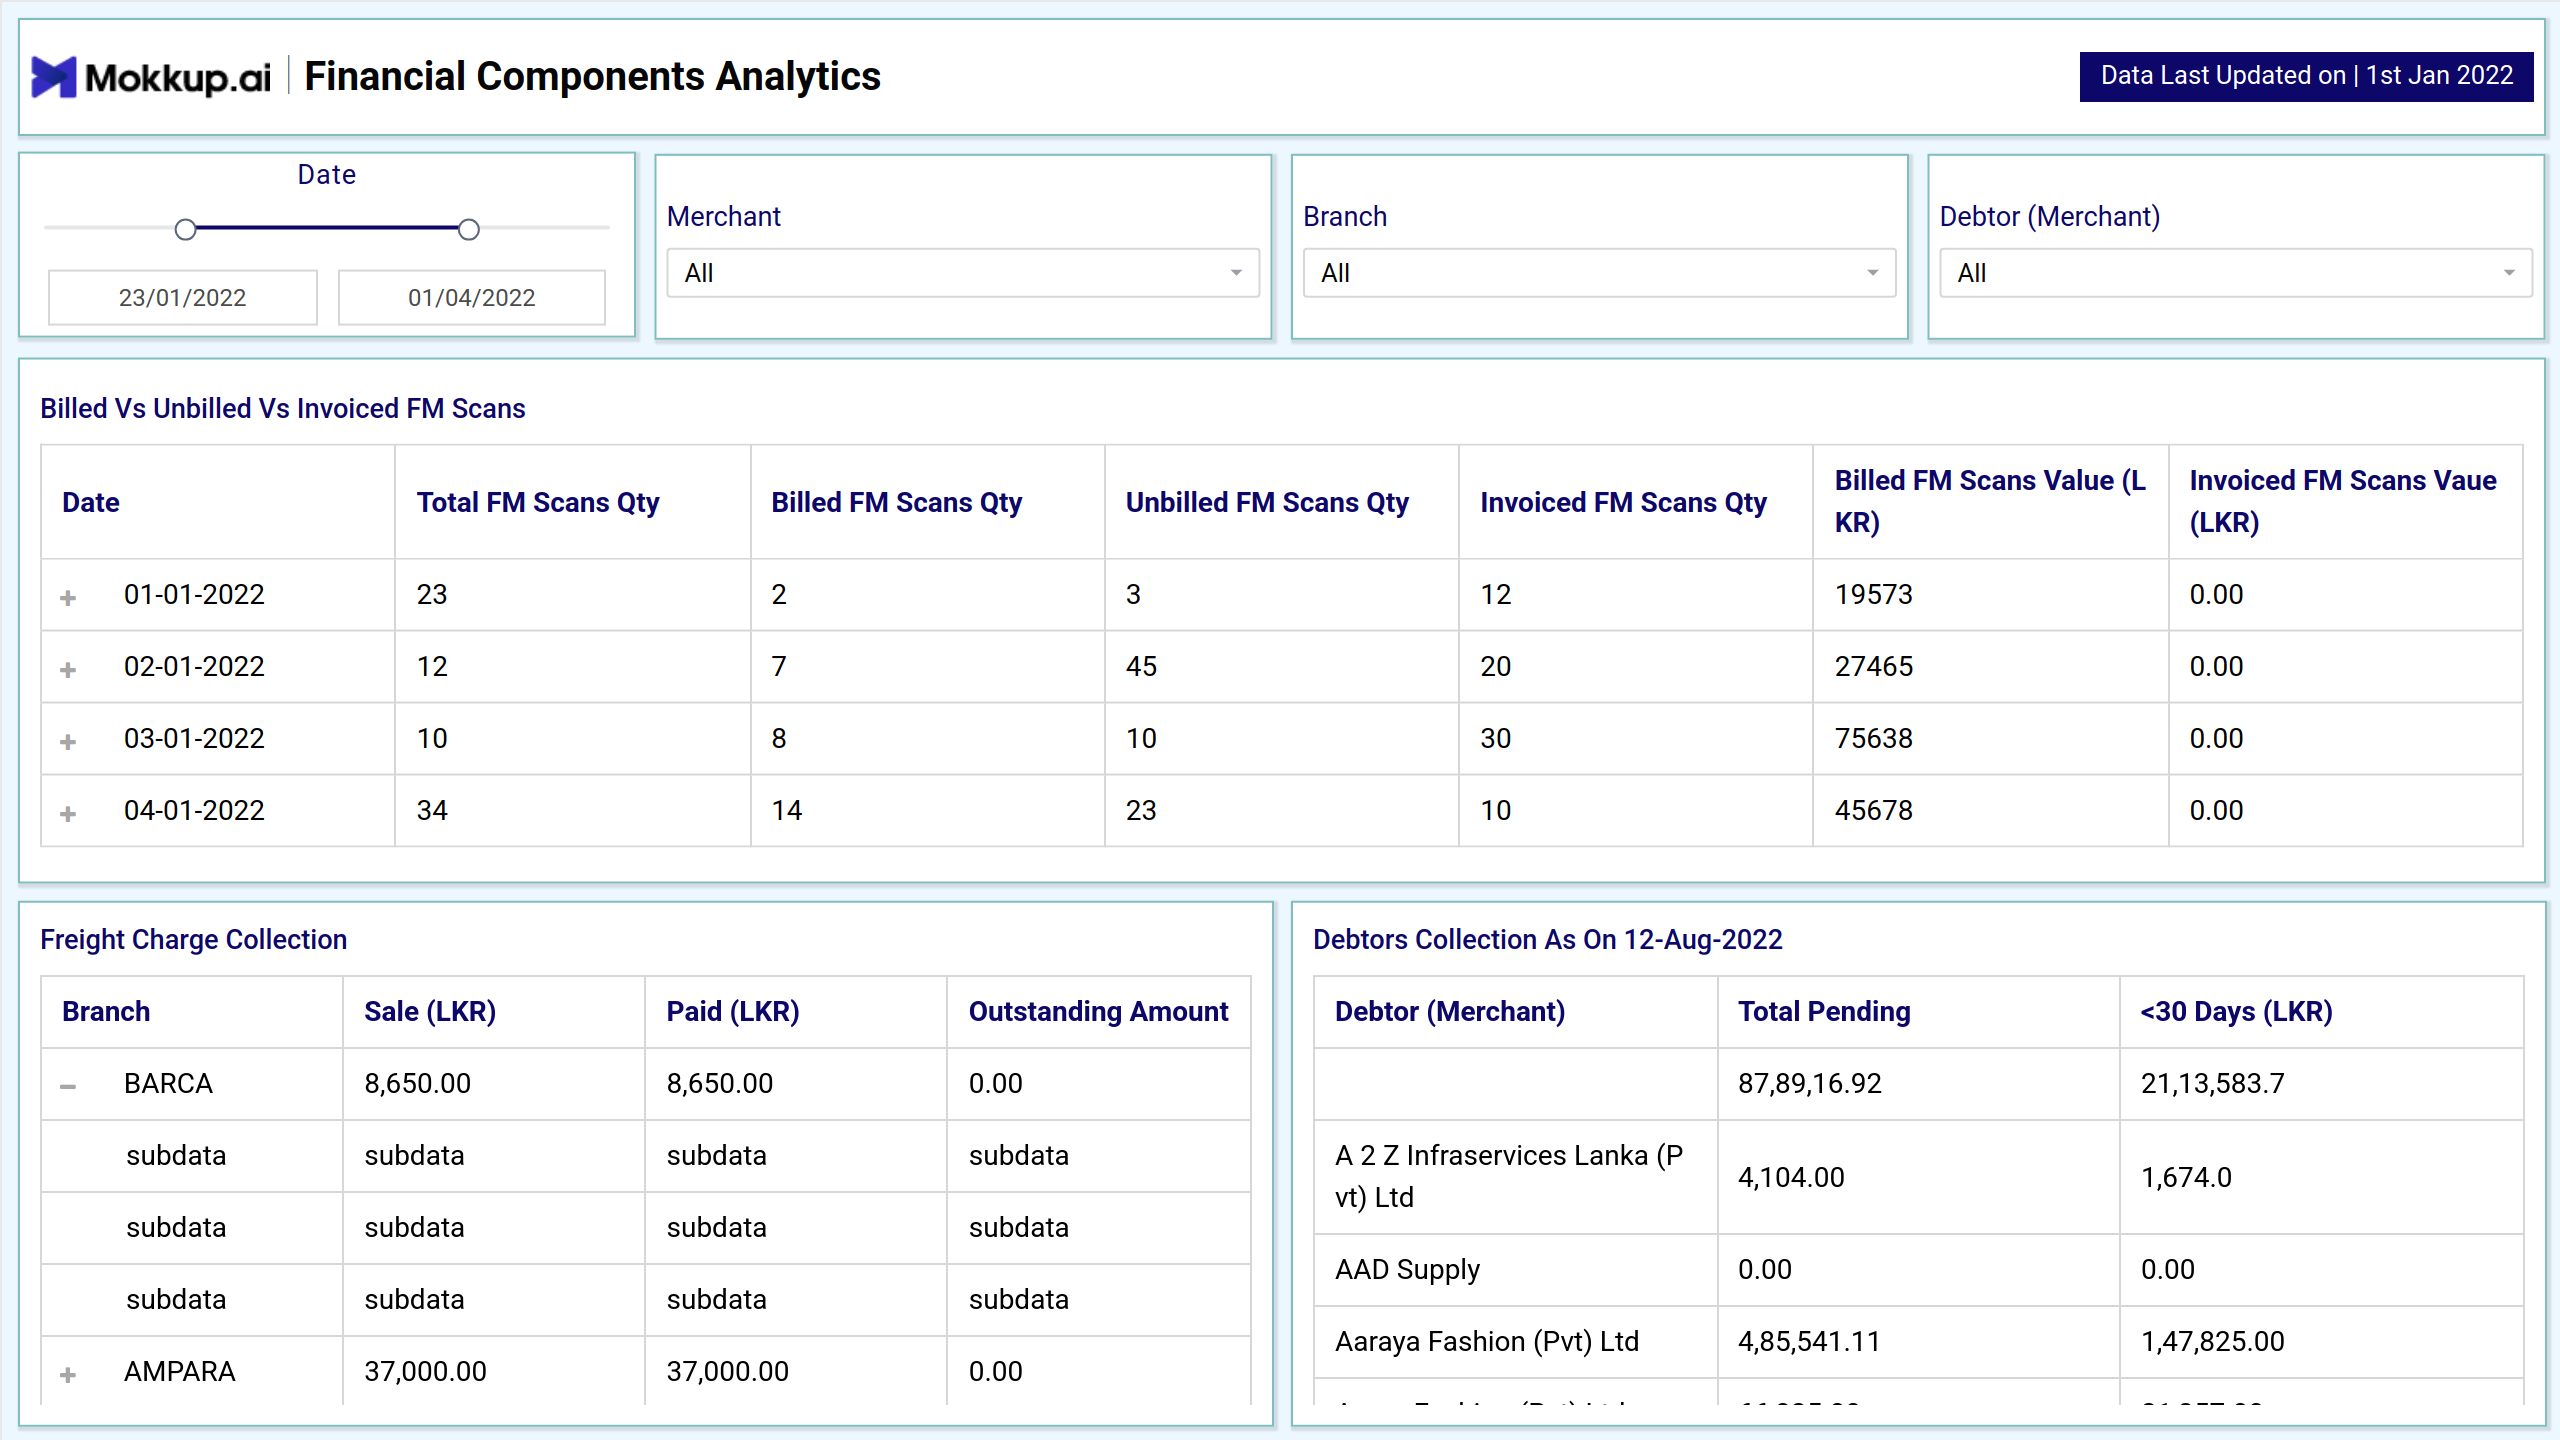Click A 2 Z Infraservices Lanka debtor

1509,1176
